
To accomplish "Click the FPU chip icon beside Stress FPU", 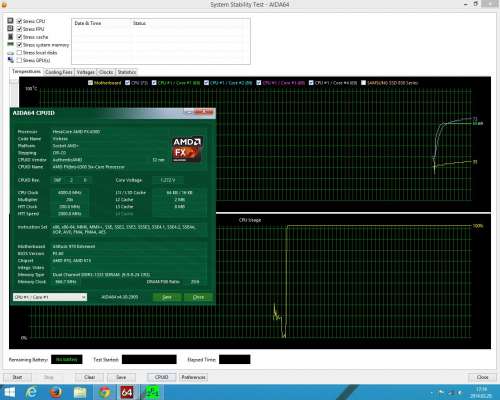I will [x=10, y=29].
